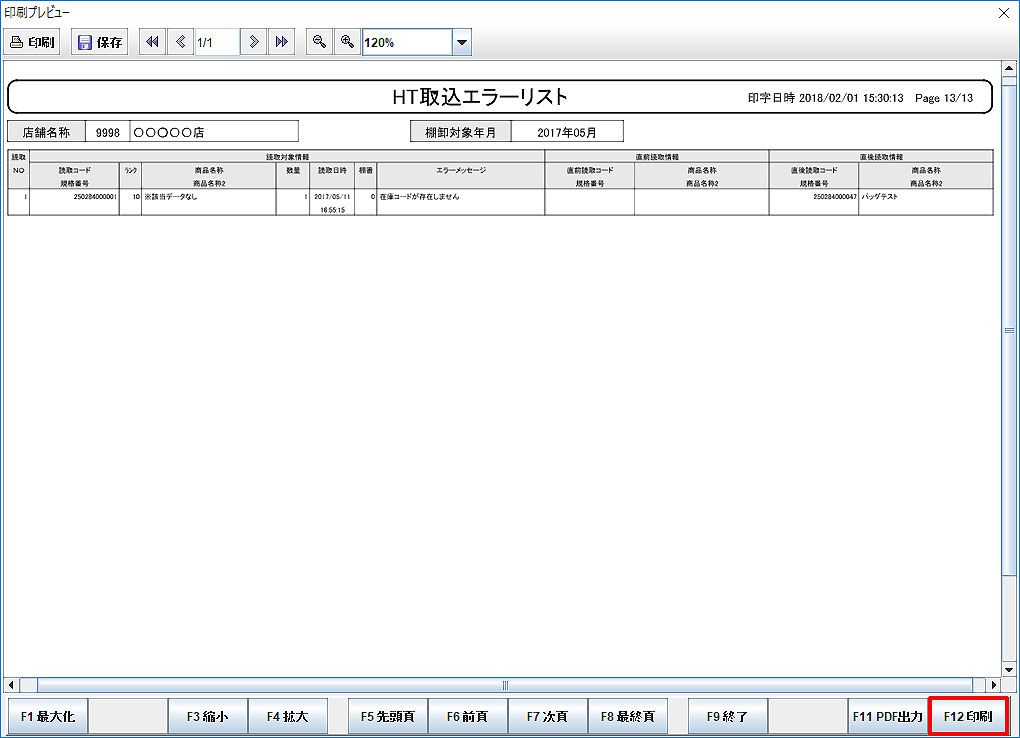Go to next page with right arrow
The width and height of the screenshot is (1020, 738).
(254, 42)
